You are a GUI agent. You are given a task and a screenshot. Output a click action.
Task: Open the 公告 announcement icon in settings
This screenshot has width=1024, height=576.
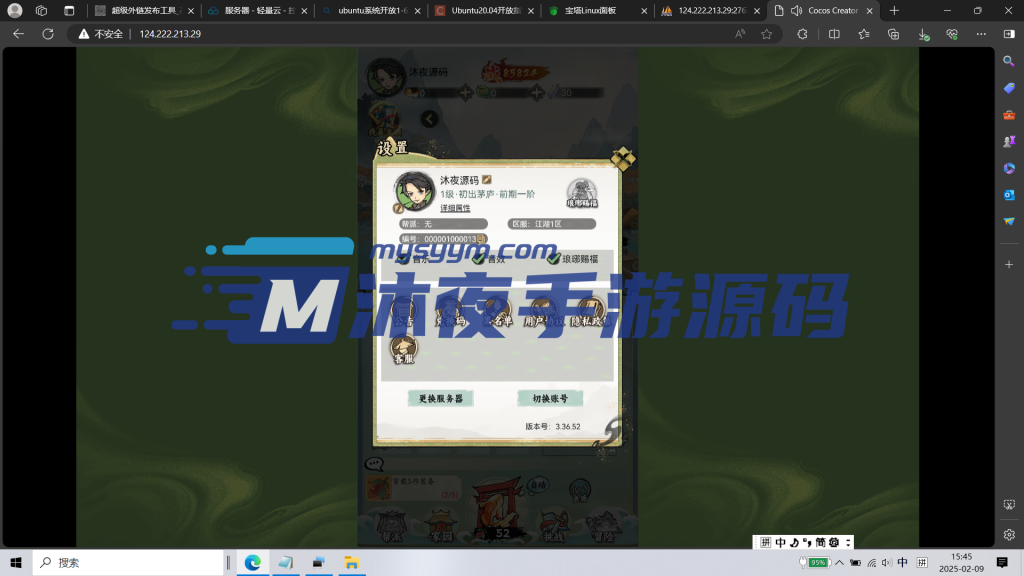click(x=404, y=309)
